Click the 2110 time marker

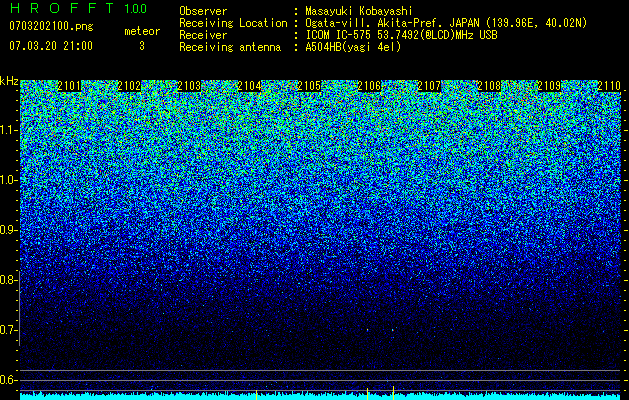pos(609,86)
